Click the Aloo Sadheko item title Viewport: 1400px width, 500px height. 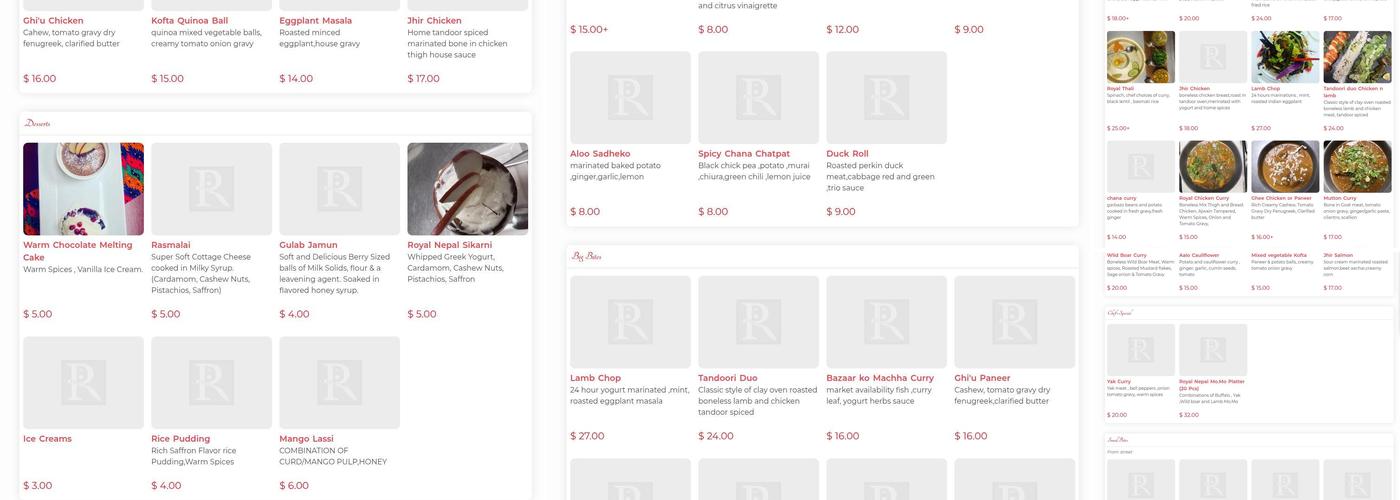pyautogui.click(x=600, y=154)
